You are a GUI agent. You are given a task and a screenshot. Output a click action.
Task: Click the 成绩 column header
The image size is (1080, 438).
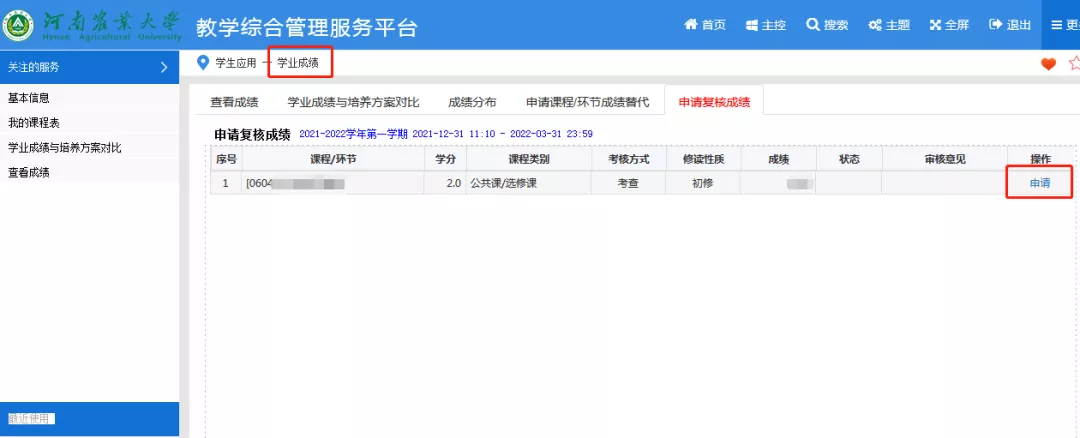coord(778,159)
